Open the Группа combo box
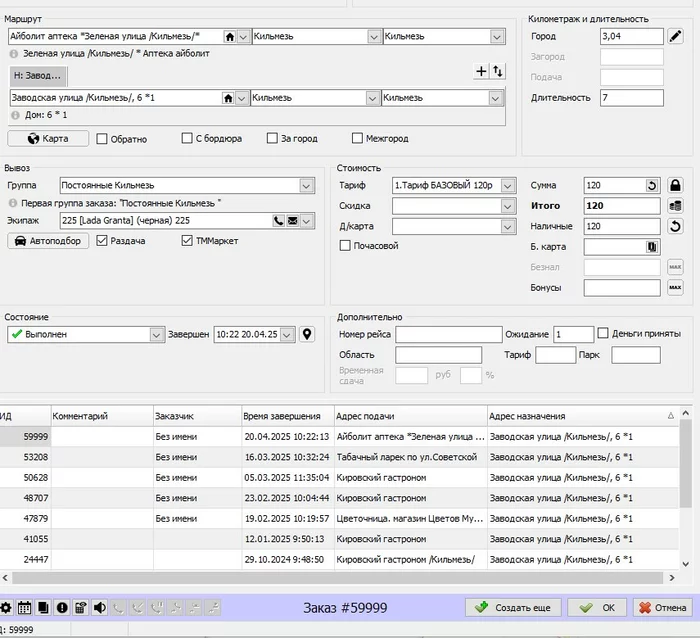Image resolution: width=700 pixels, height=638 pixels. click(306, 186)
